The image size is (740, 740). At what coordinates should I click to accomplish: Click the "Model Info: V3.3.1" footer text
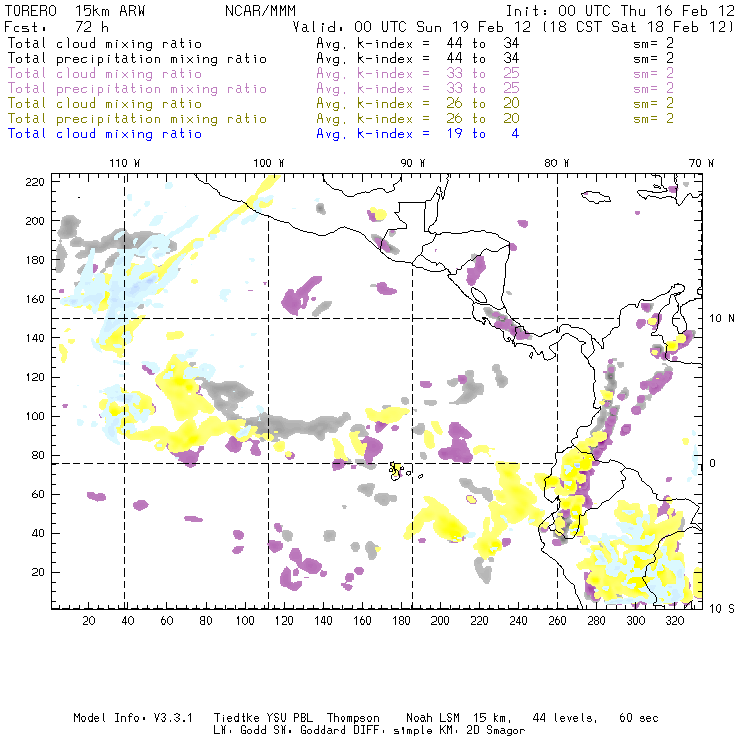123,718
